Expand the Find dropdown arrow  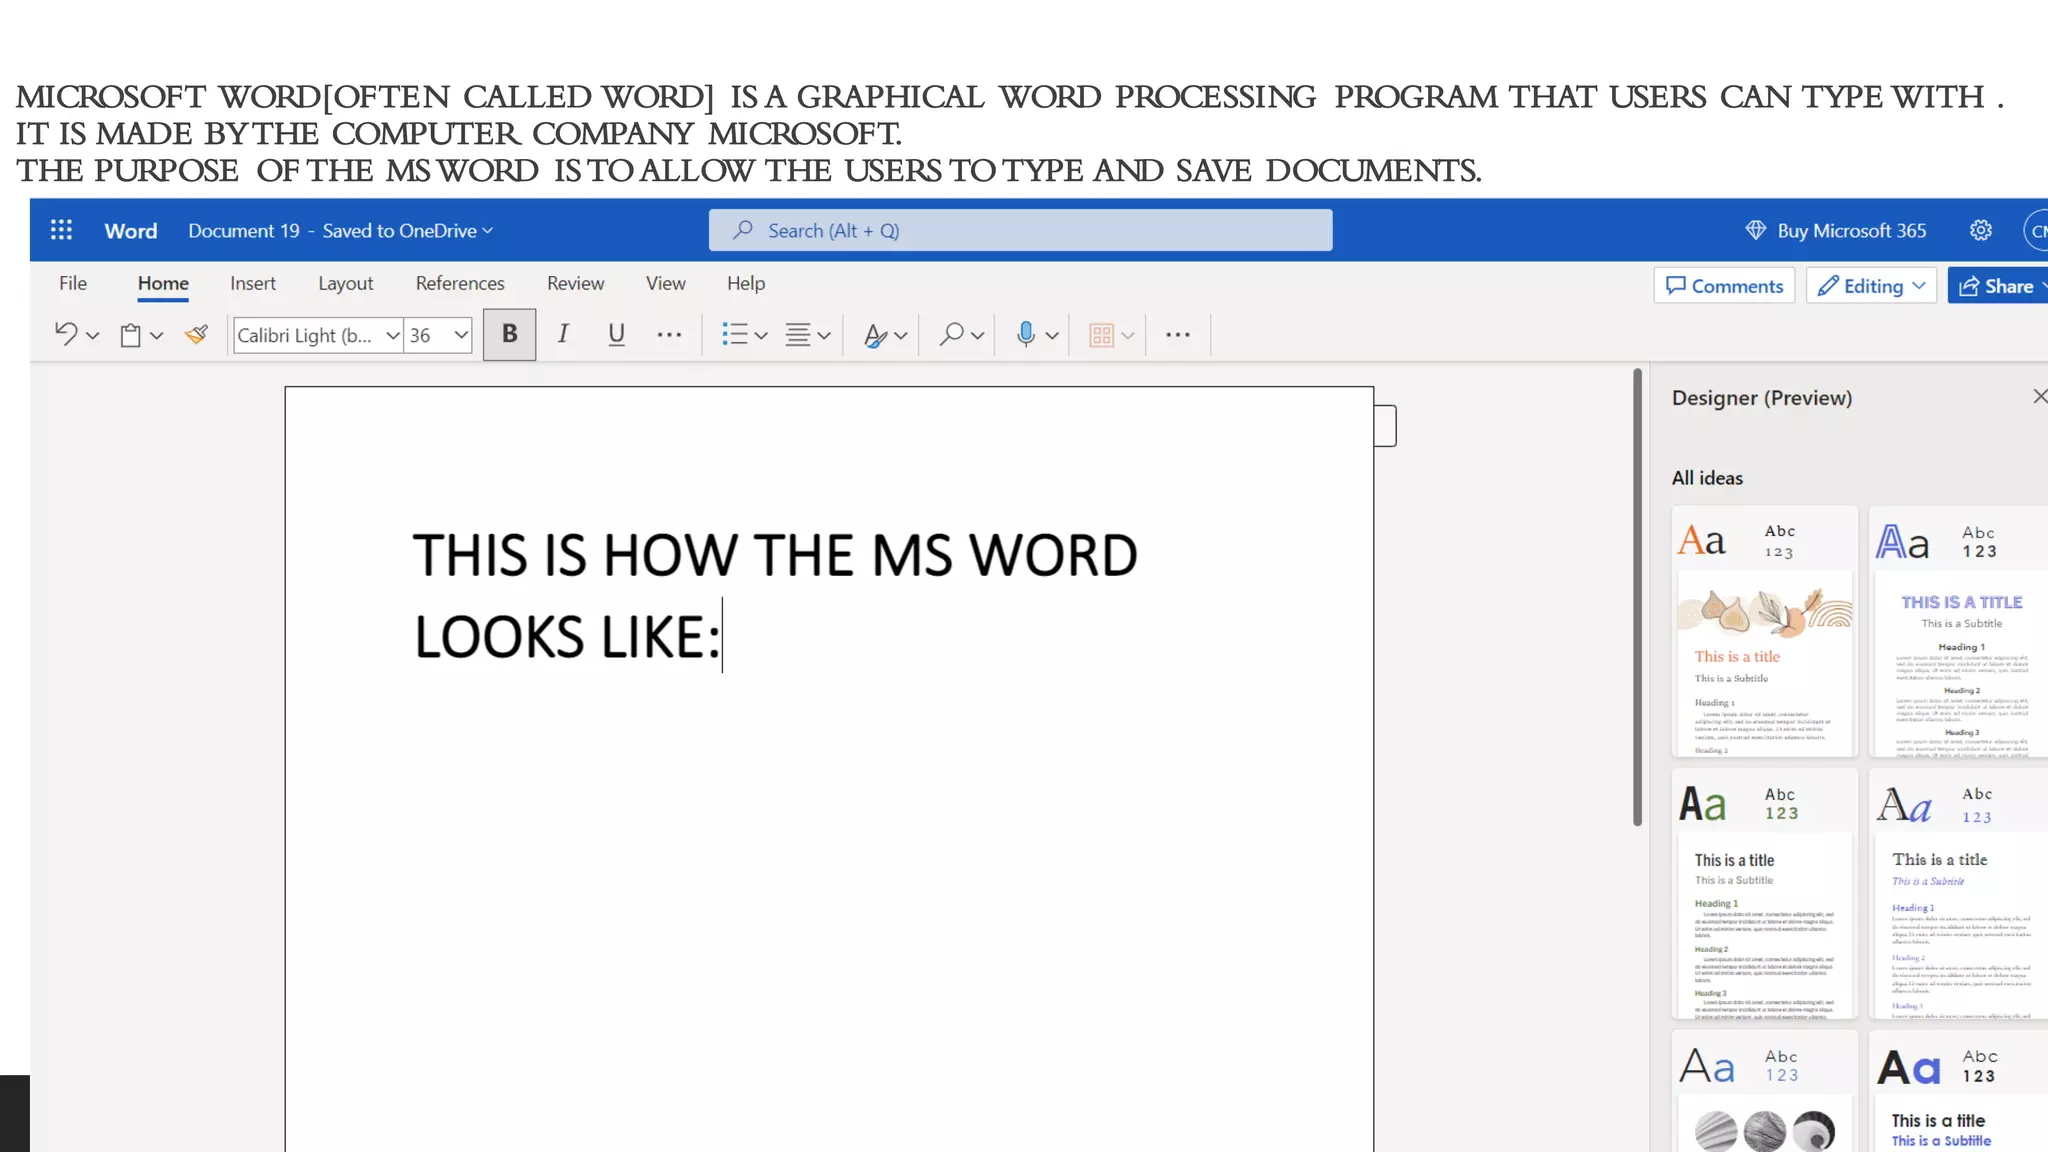(978, 336)
